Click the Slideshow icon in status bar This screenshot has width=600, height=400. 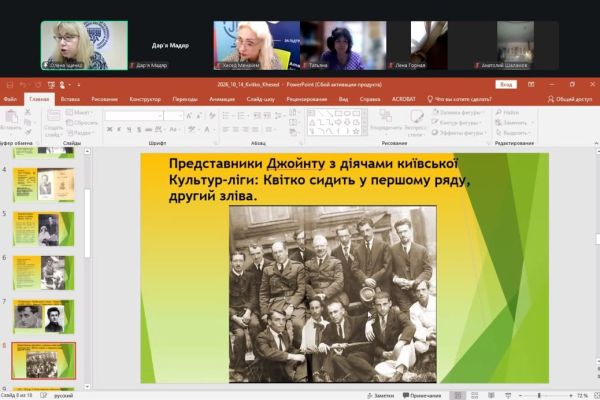508,395
